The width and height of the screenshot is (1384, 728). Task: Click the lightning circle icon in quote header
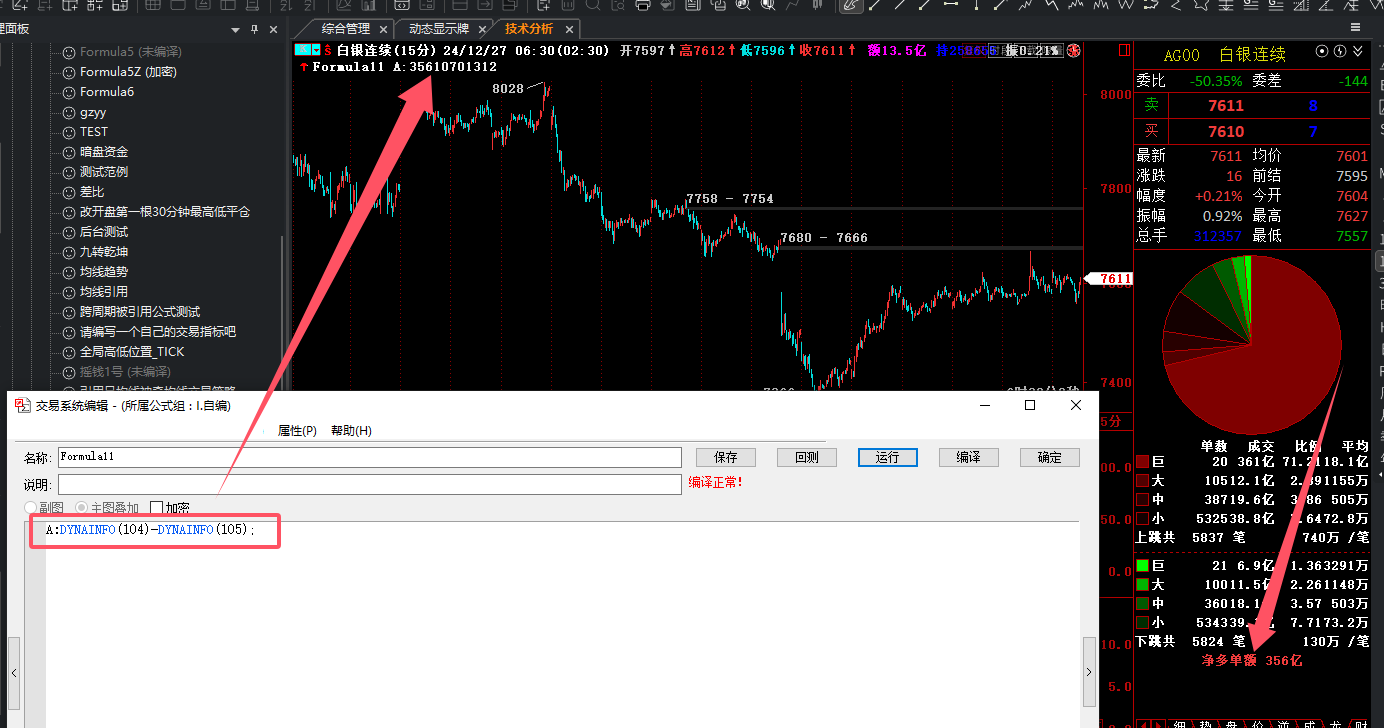(x=1340, y=51)
